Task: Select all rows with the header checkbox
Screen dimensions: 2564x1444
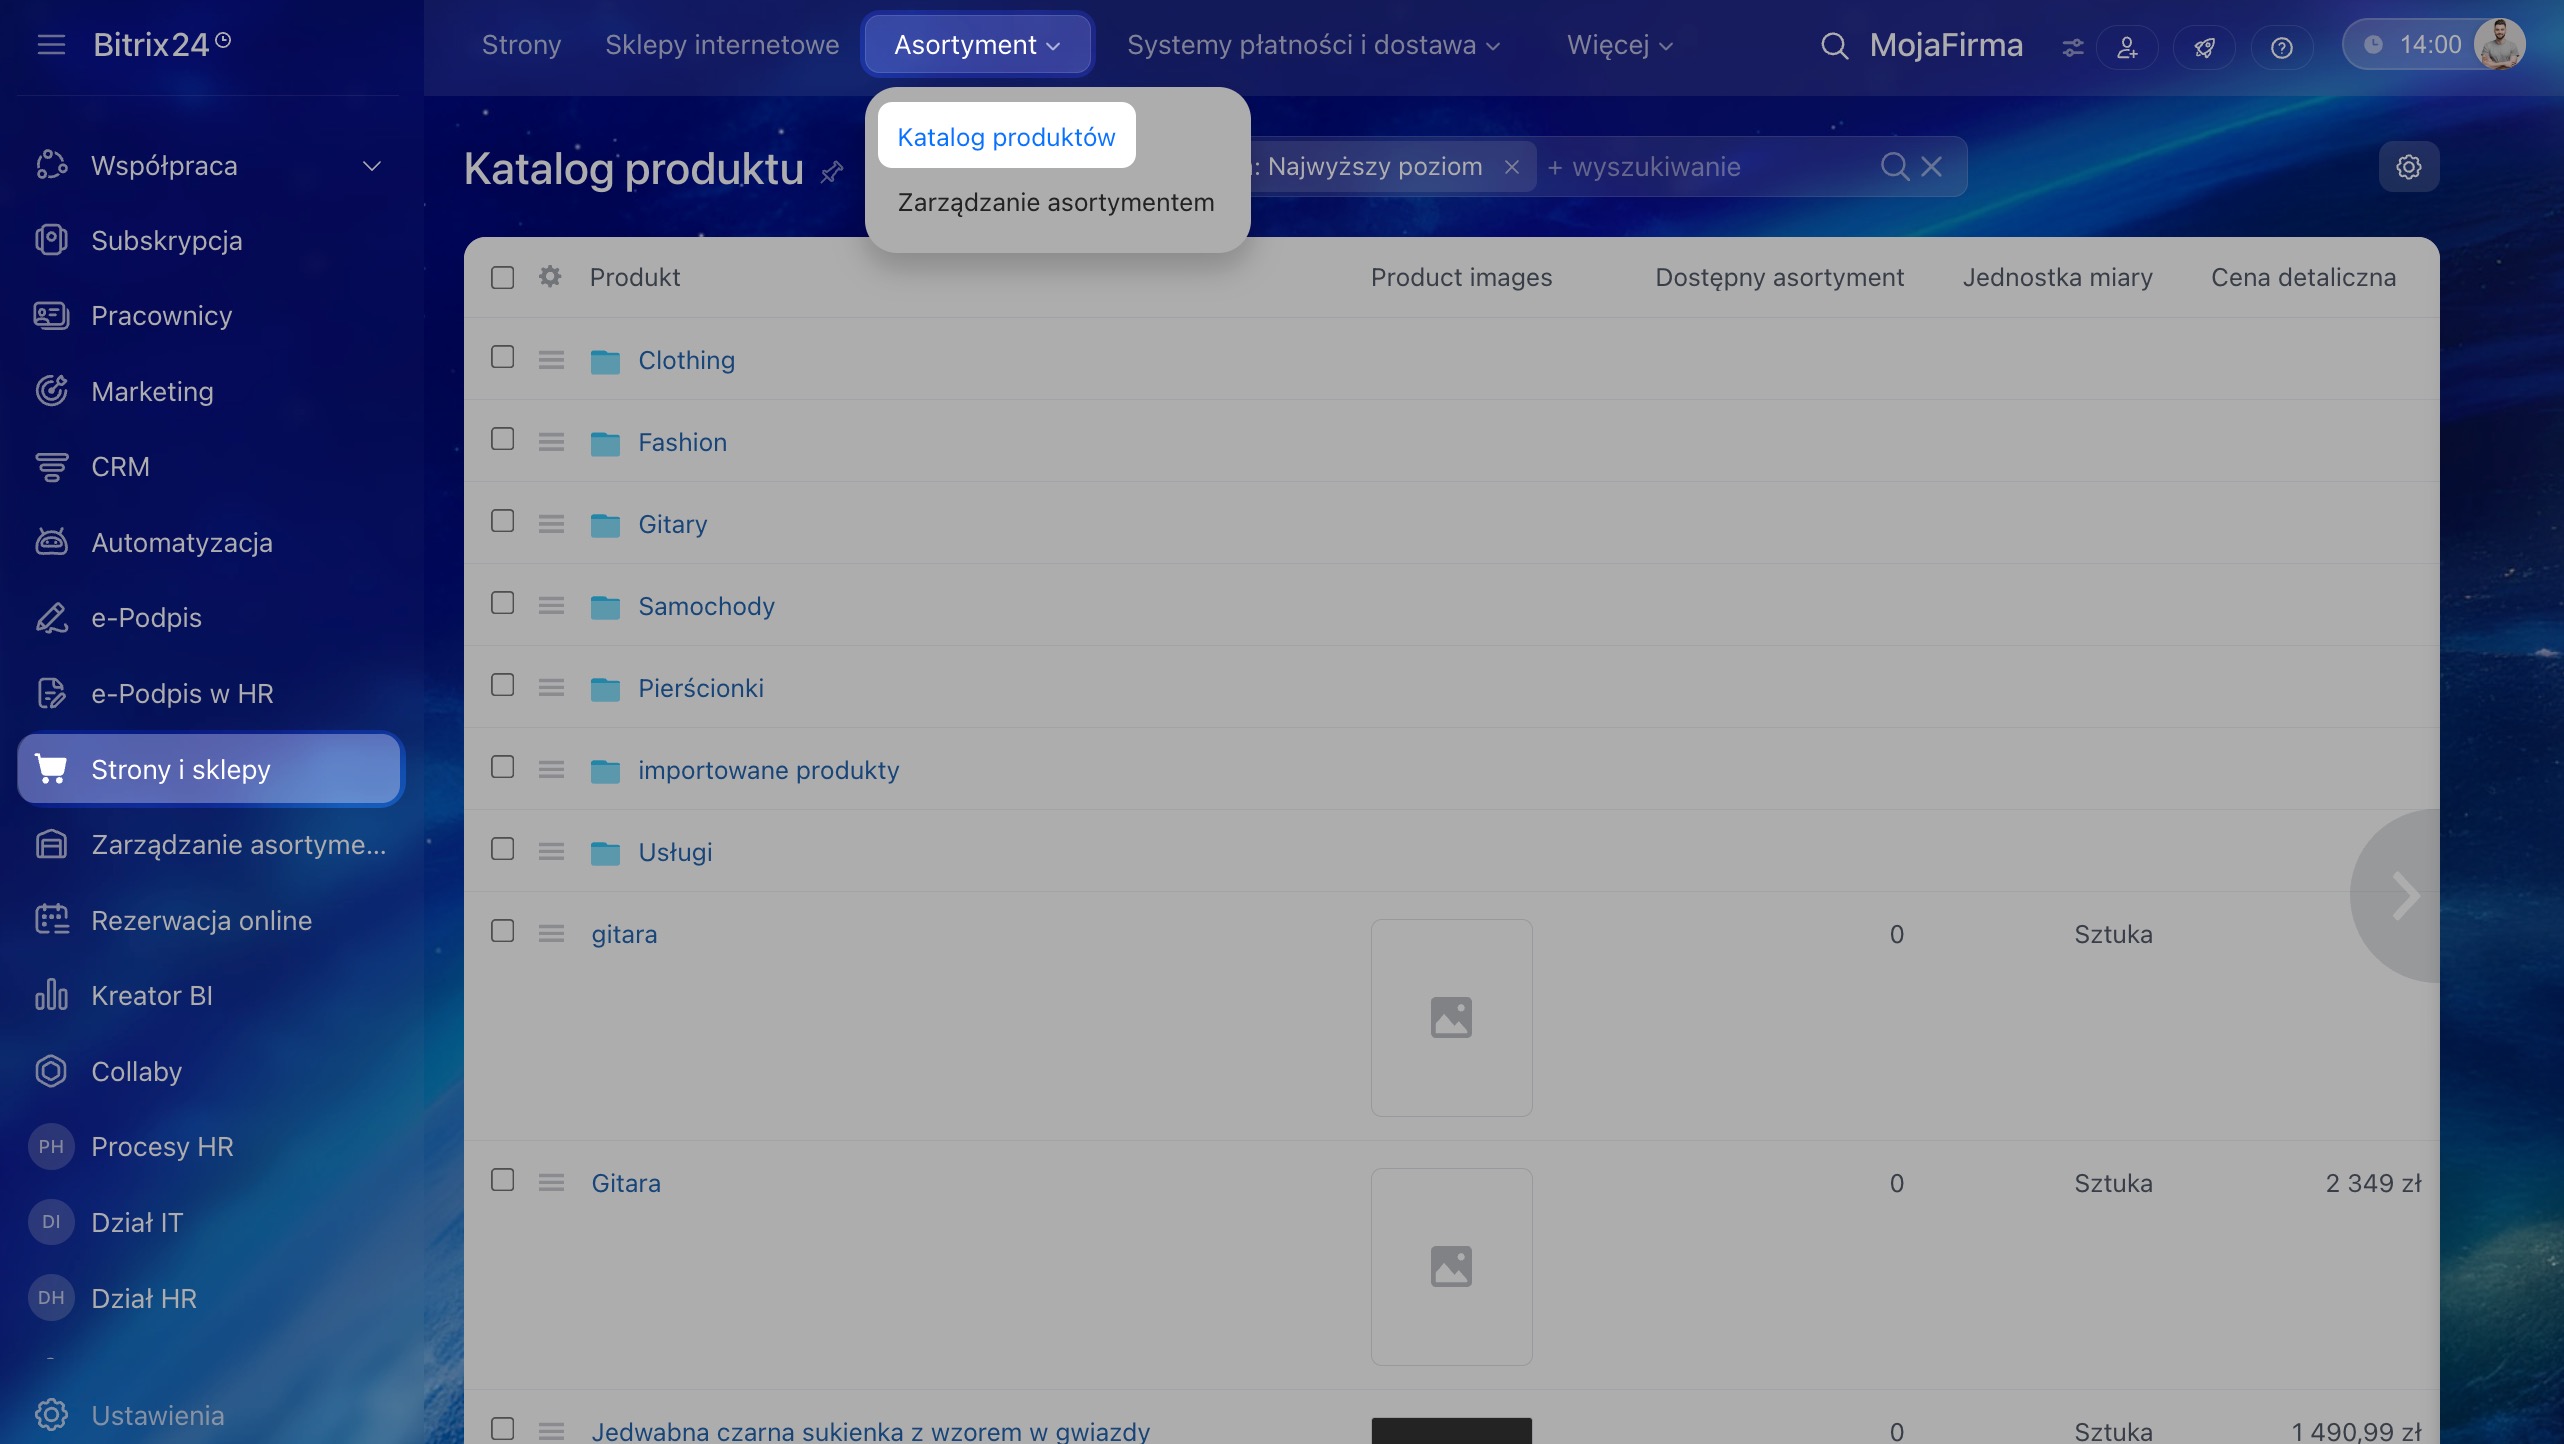Action: point(503,277)
